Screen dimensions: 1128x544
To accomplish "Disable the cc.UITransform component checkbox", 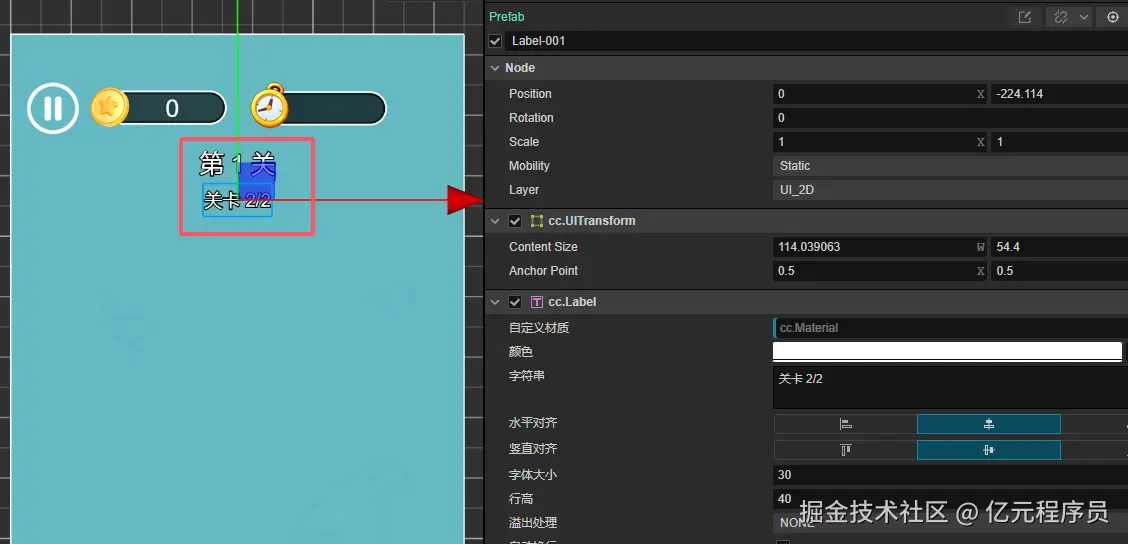I will click(x=515, y=221).
